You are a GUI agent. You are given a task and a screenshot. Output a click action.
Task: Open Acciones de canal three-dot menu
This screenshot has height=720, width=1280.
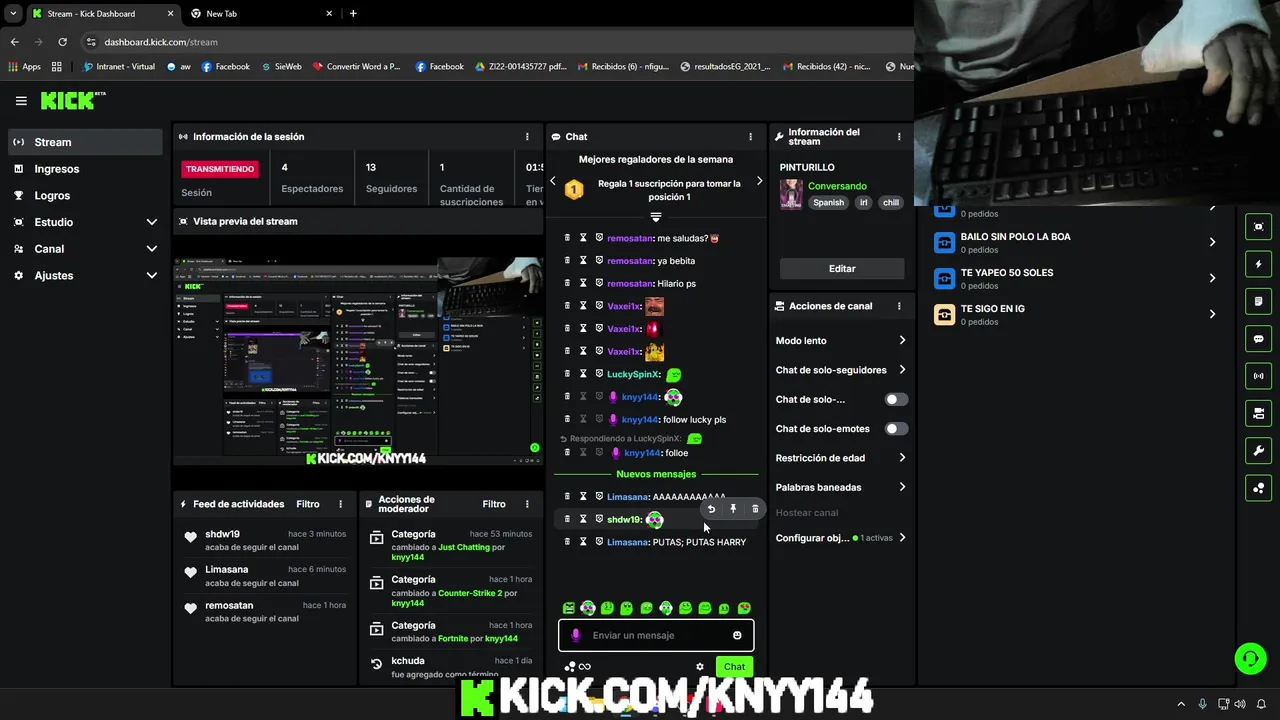tap(899, 306)
